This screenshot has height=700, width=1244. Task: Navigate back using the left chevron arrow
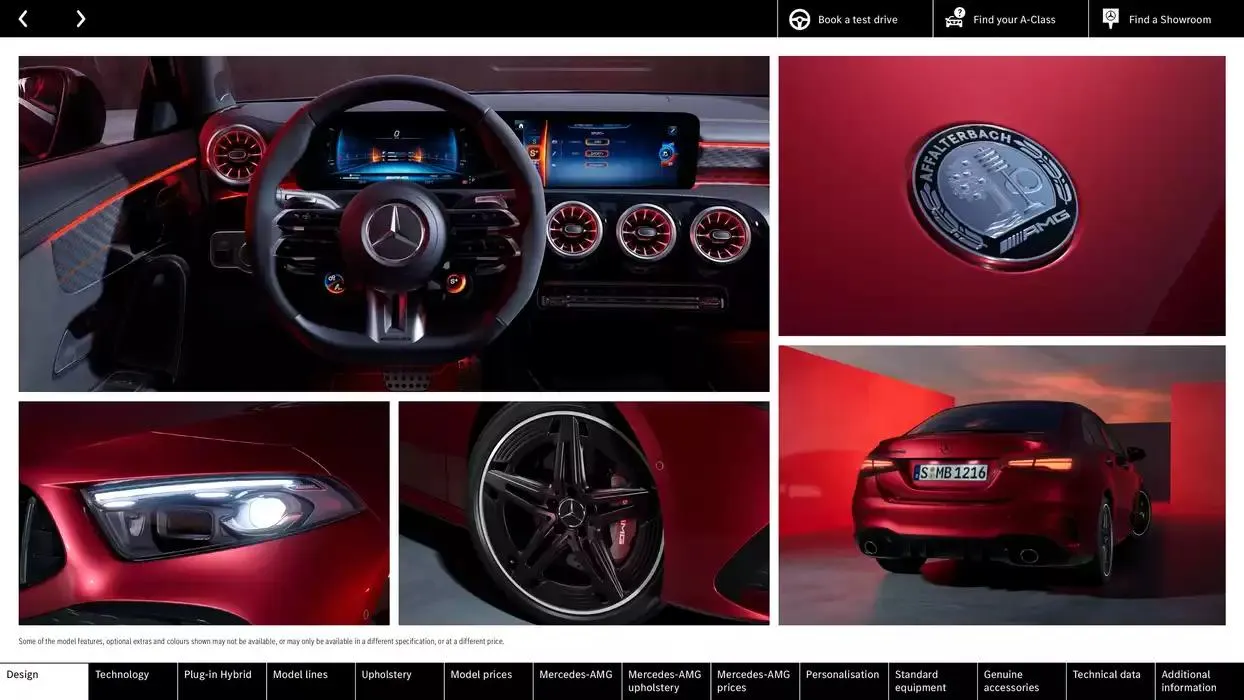[x=22, y=18]
